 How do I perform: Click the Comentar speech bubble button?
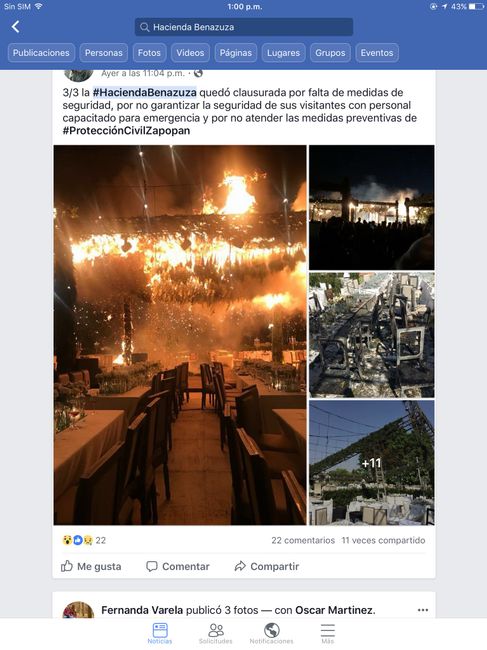178,566
